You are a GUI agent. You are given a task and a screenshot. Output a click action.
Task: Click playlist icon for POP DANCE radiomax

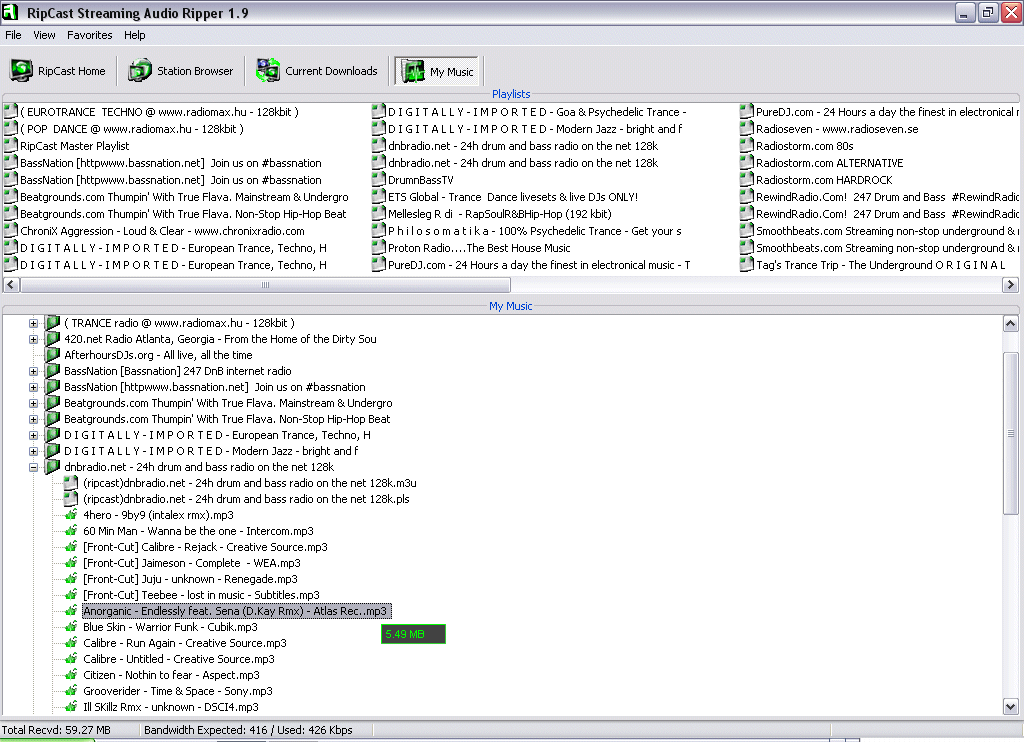pos(10,128)
